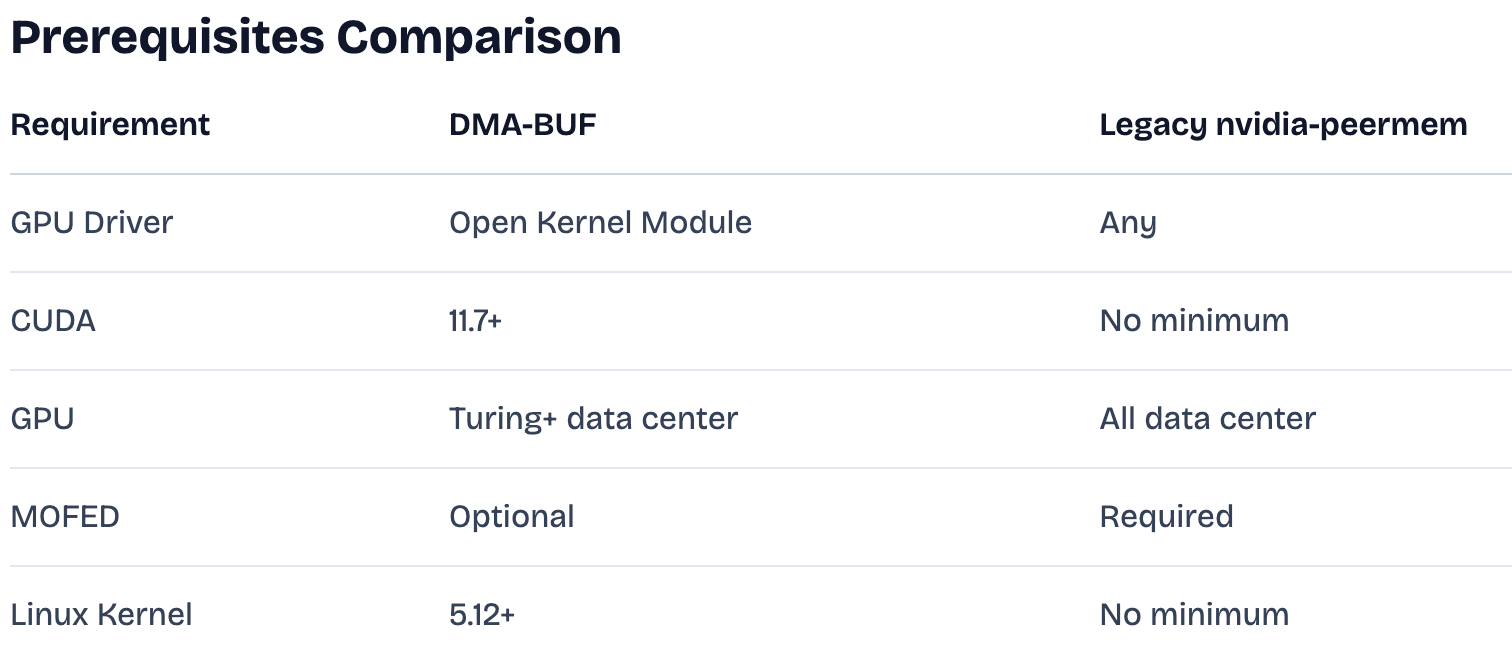The height and width of the screenshot is (656, 1512).
Task: Select the CUDA row label
Action: (53, 320)
